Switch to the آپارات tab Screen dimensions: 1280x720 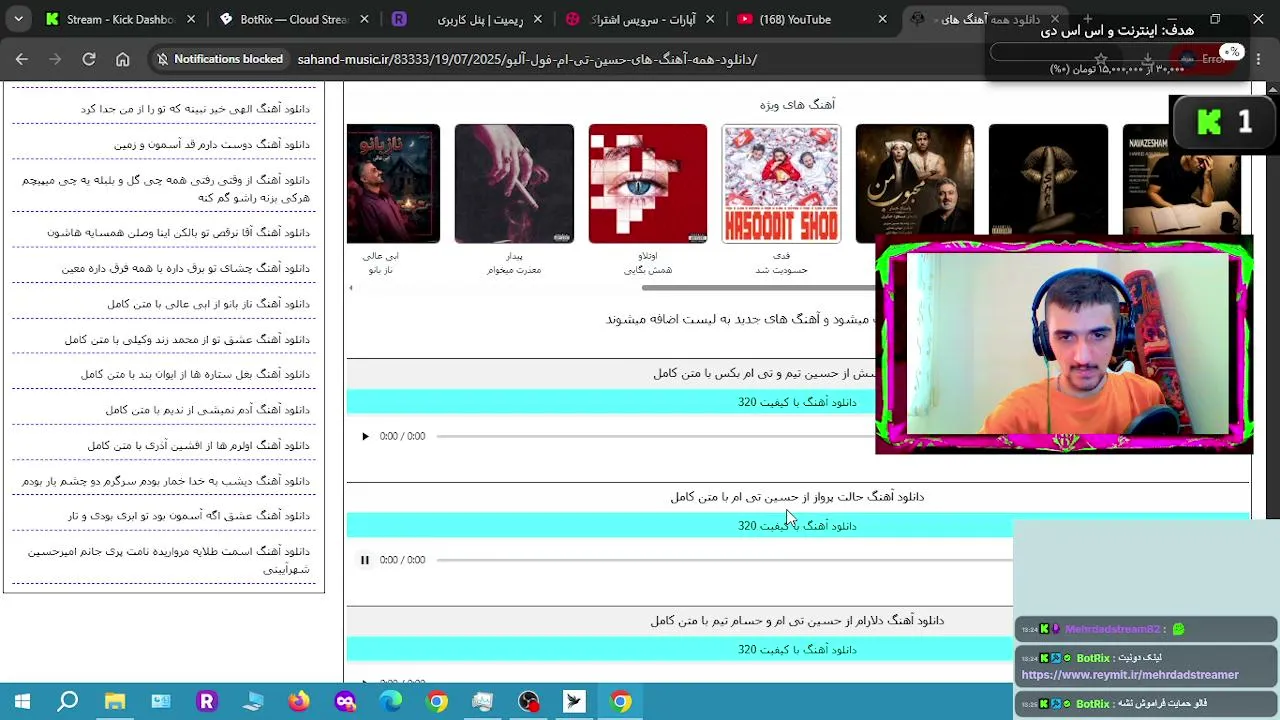[641, 19]
